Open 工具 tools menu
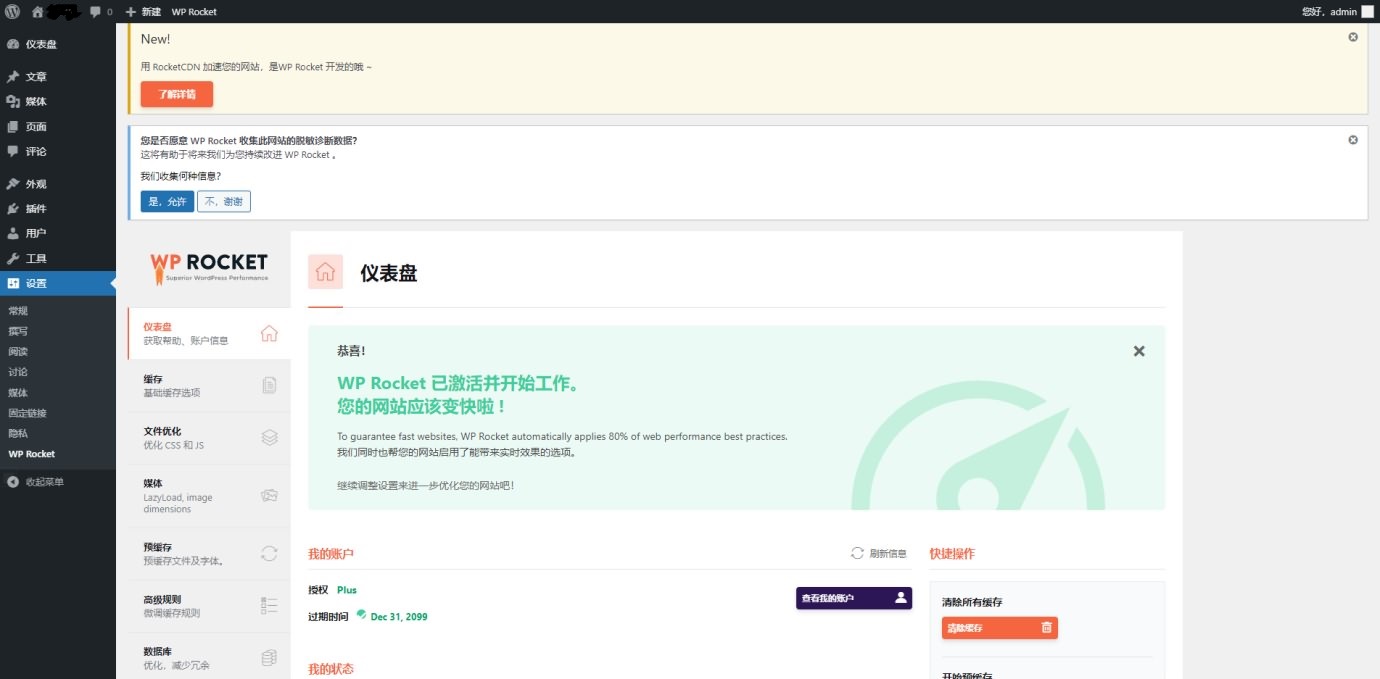The height and width of the screenshot is (679, 1380). [x=58, y=258]
